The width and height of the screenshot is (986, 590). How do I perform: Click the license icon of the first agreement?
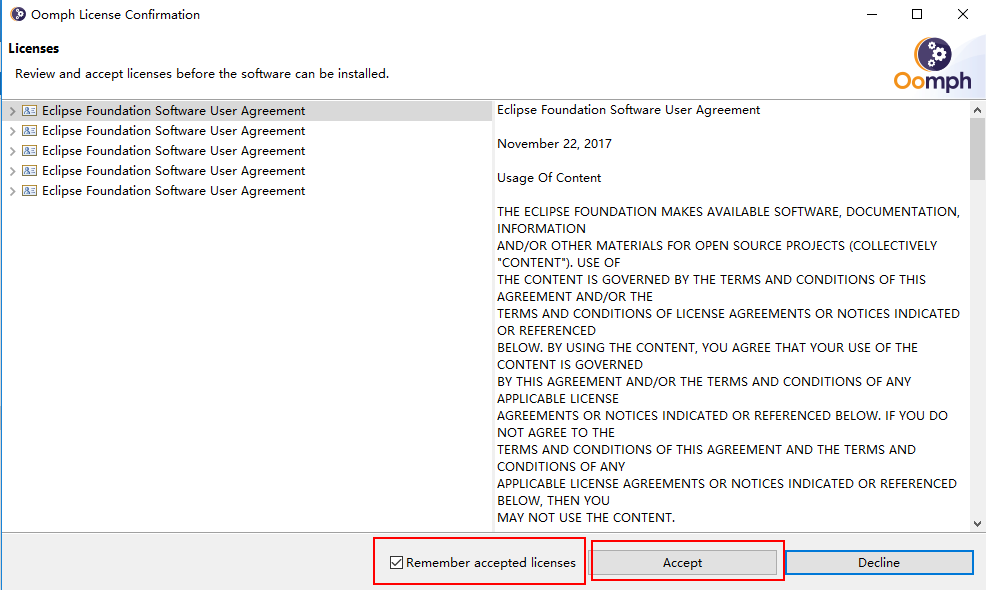[x=30, y=111]
